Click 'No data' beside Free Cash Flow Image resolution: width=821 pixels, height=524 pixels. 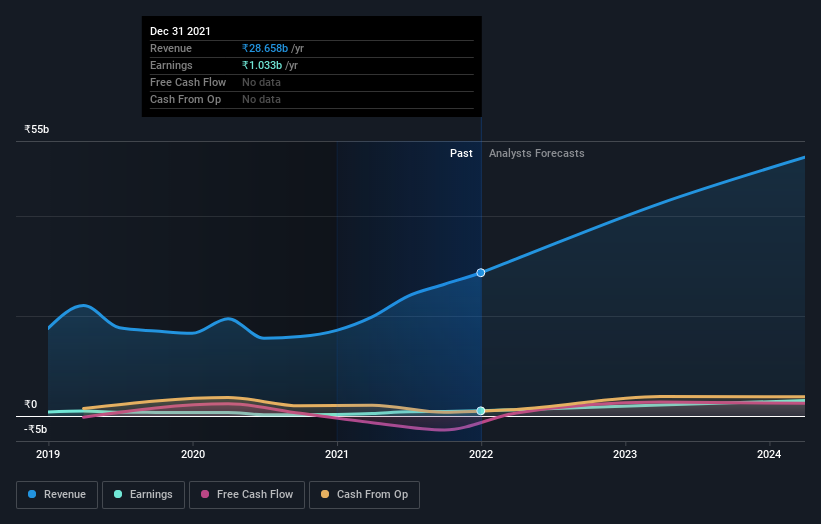261,82
